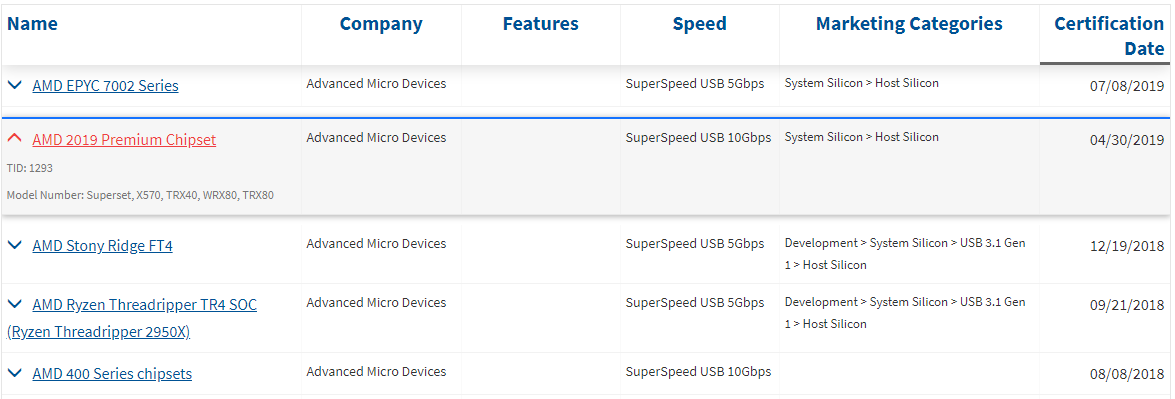Click the SuperSpeed USB 10Gbps cell for 2019 Premium Chipset
The height and width of the screenshot is (399, 1175).
coord(698,138)
